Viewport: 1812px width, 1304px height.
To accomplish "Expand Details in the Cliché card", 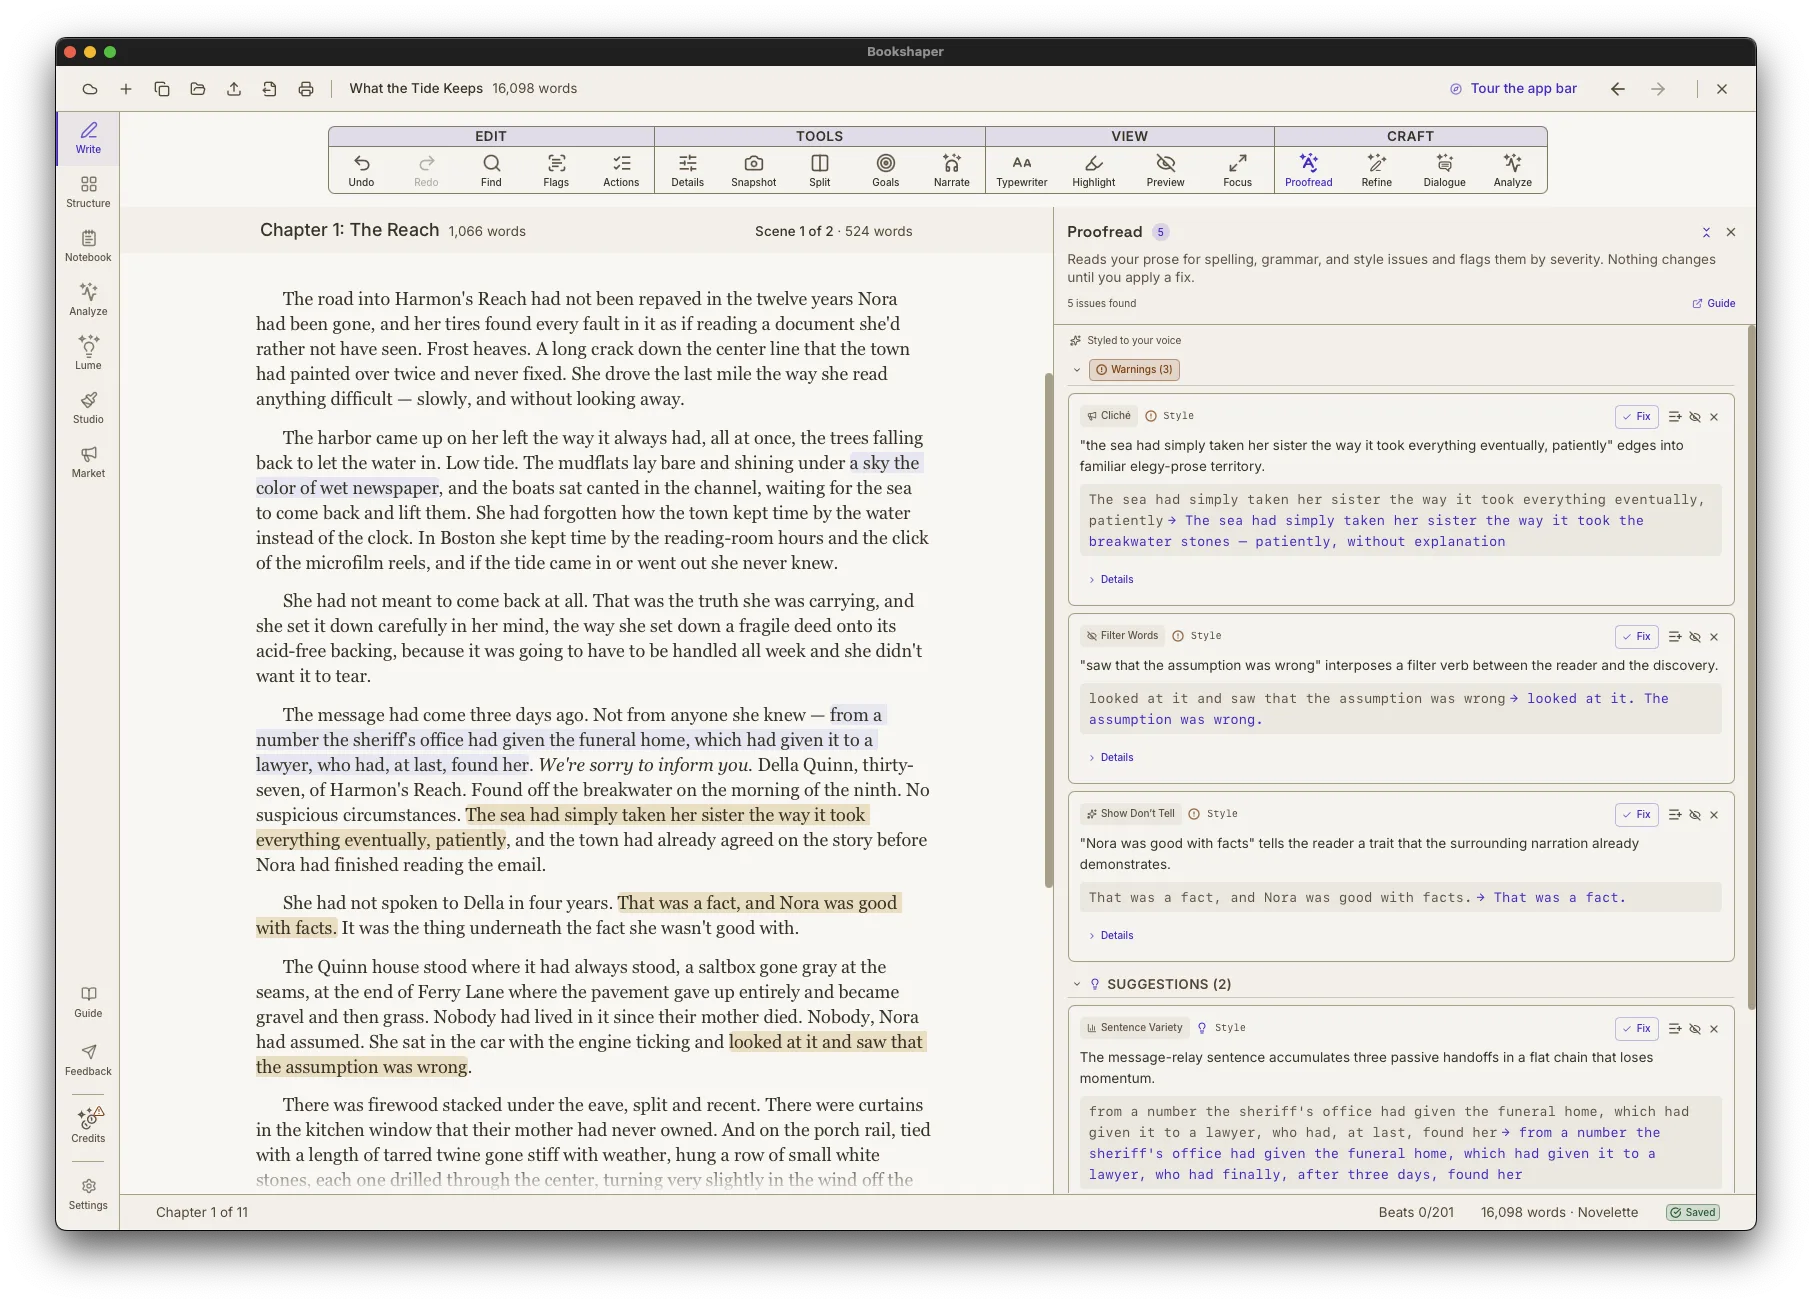I will pos(1111,579).
